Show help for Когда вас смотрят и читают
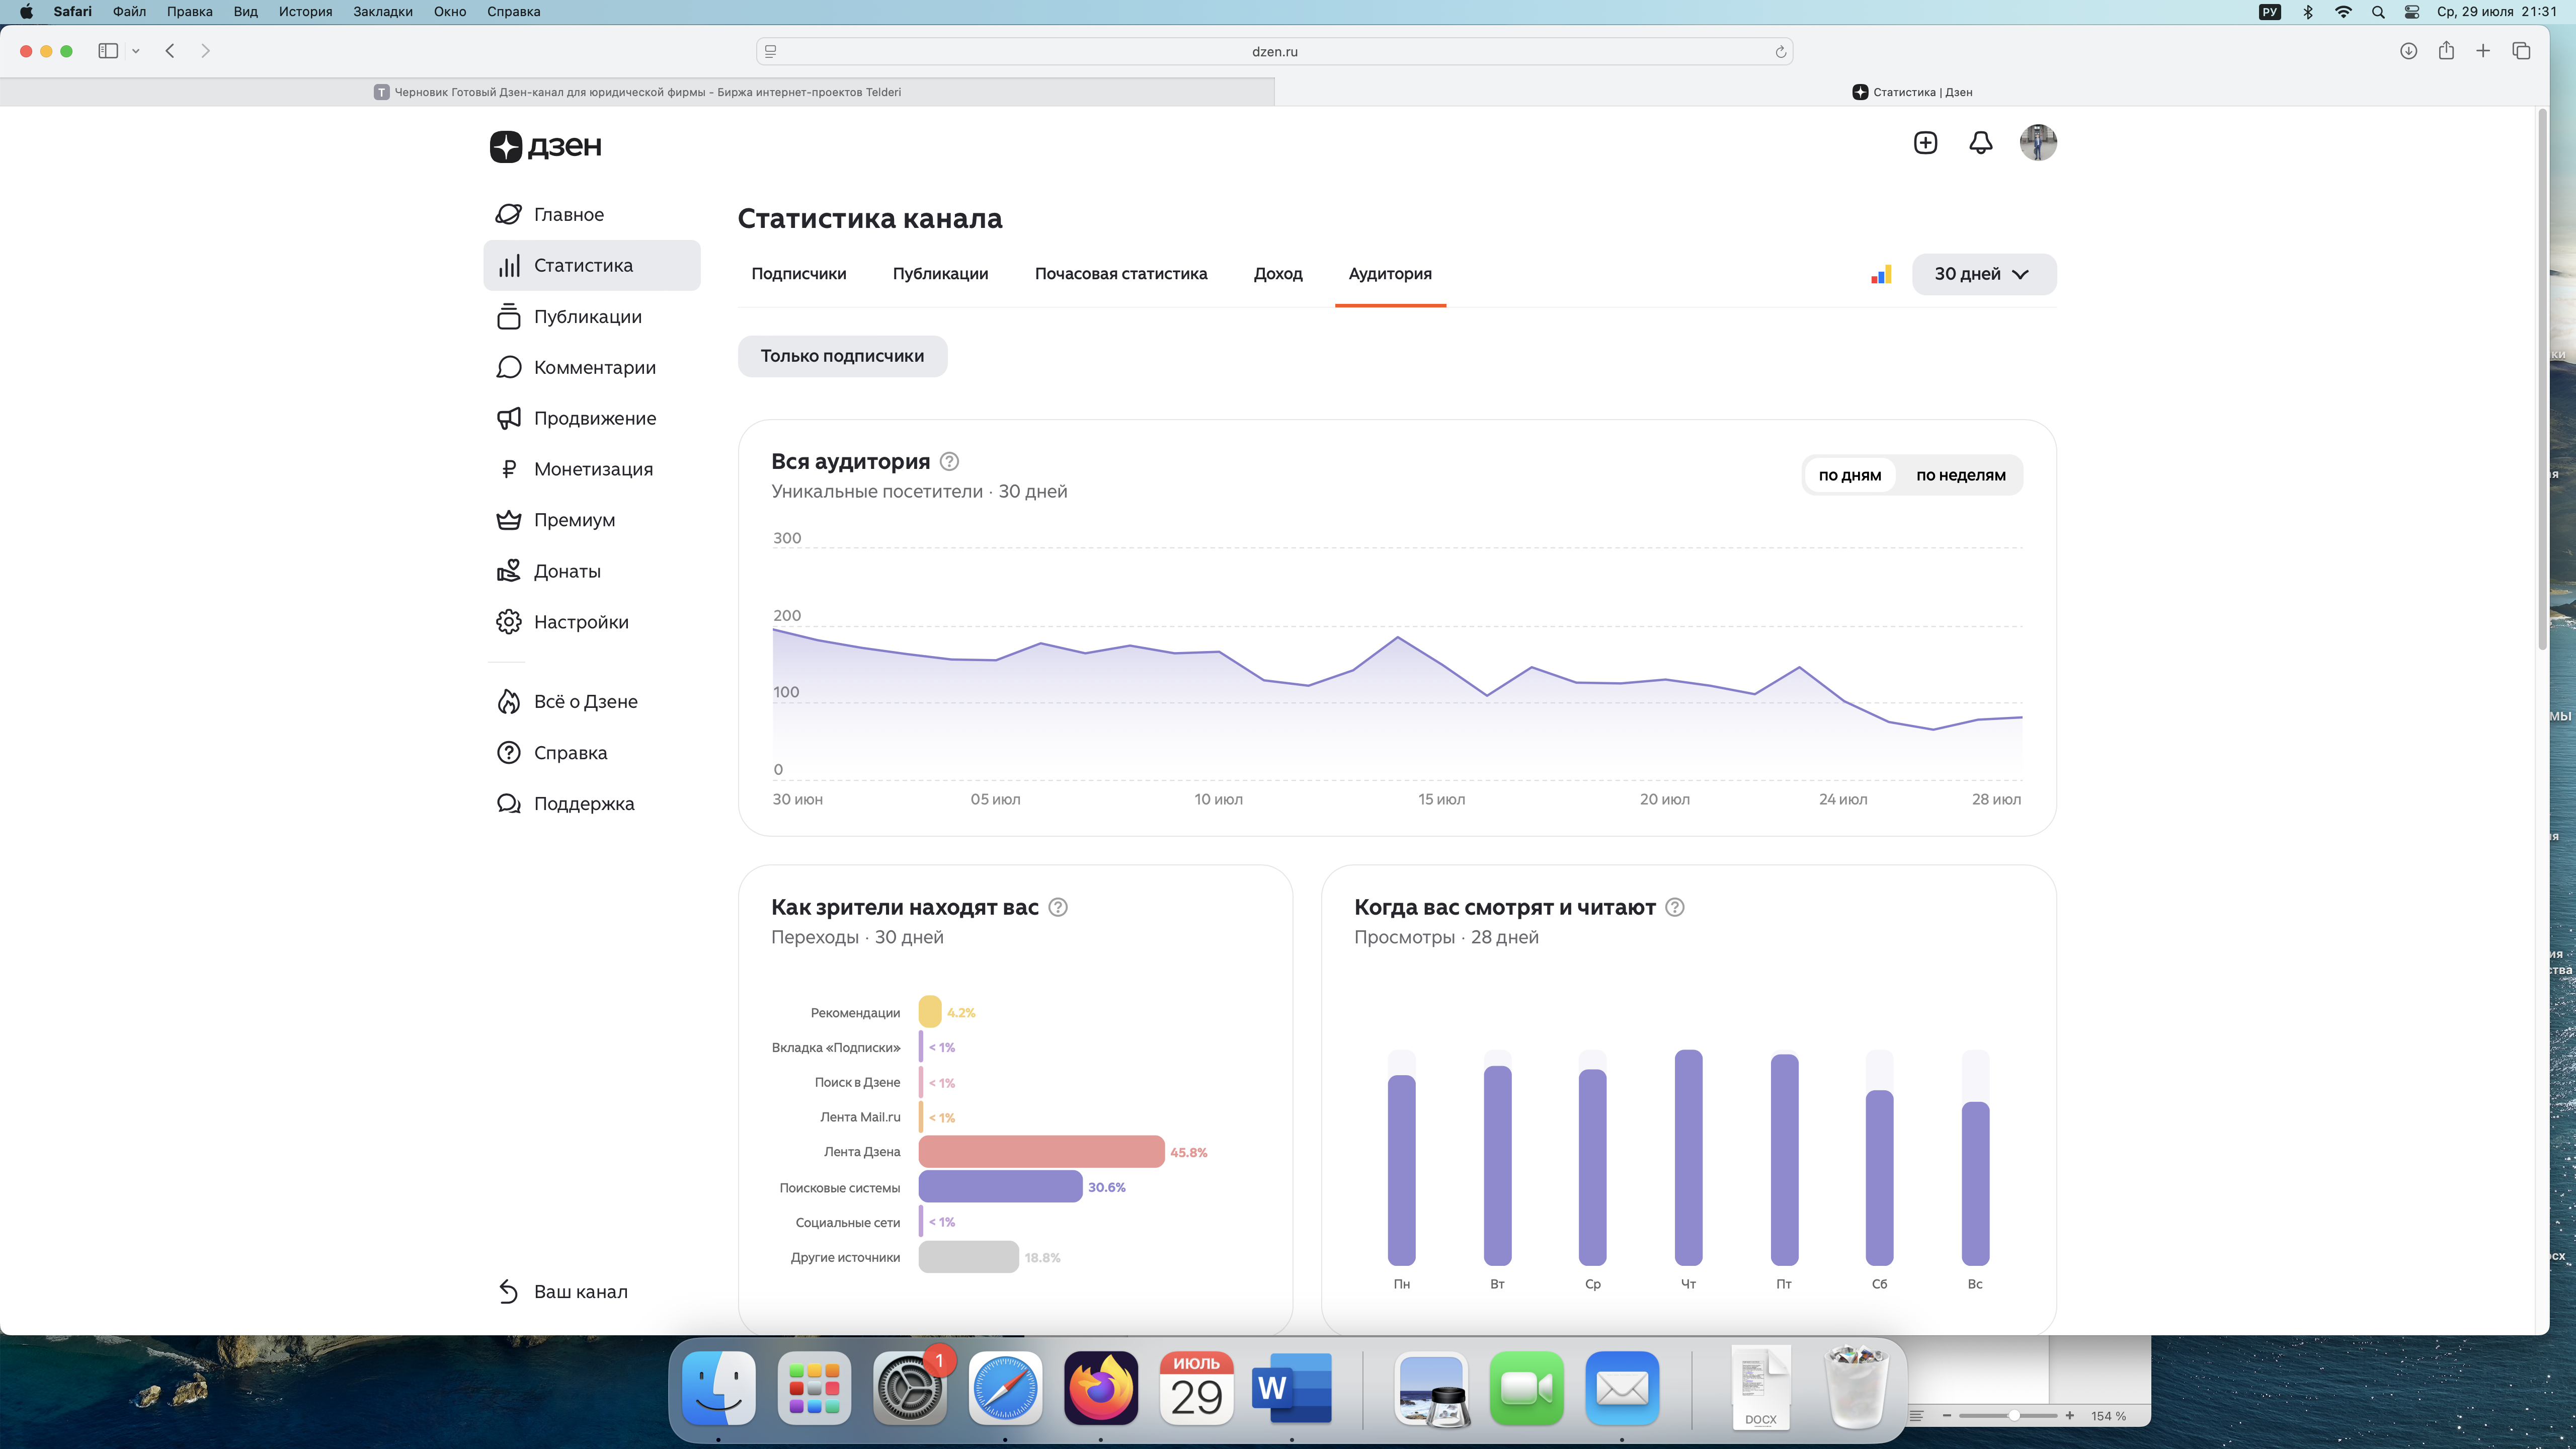The image size is (2576, 1449). pos(1675,907)
